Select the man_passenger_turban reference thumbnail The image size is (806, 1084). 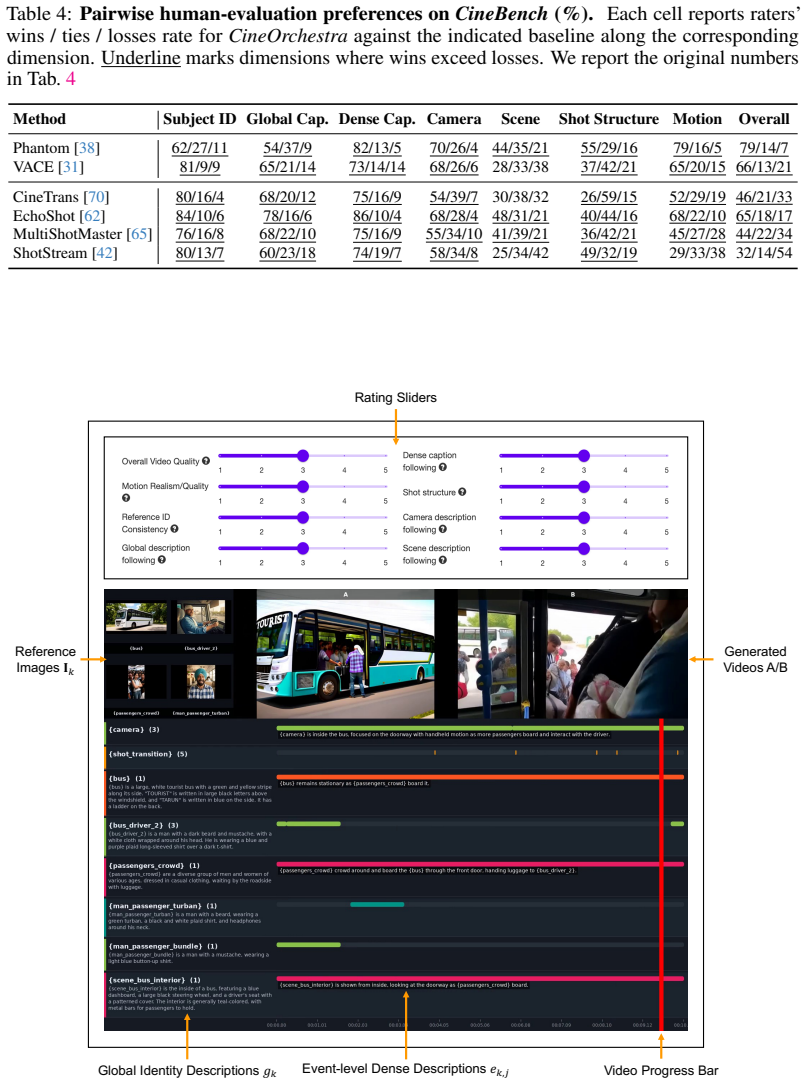click(x=201, y=682)
